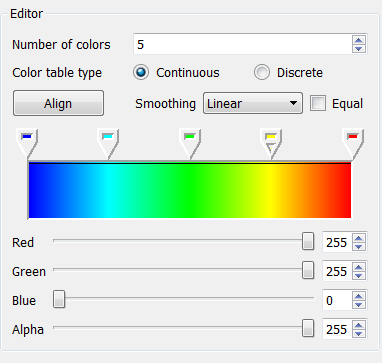The width and height of the screenshot is (382, 363).
Task: Select the red color marker
Action: [x=353, y=143]
